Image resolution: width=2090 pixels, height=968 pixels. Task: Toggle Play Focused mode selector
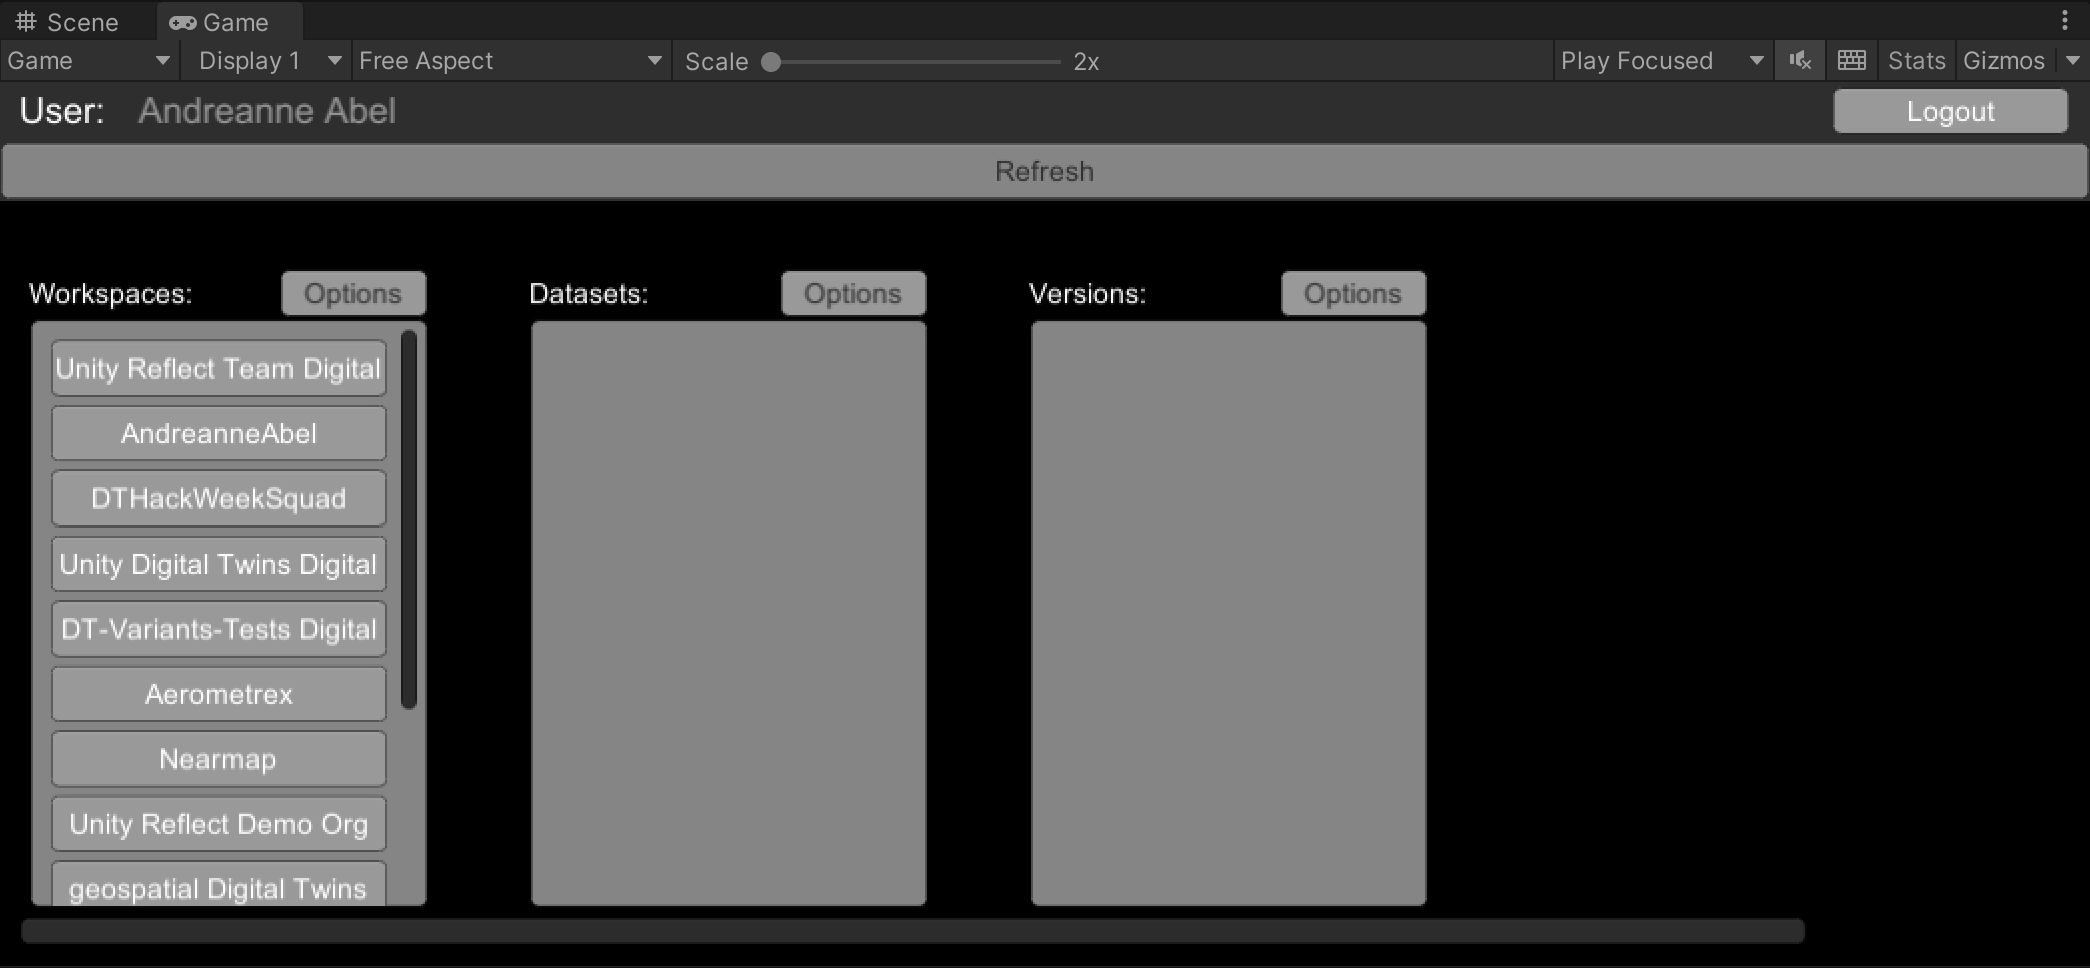[1662, 60]
